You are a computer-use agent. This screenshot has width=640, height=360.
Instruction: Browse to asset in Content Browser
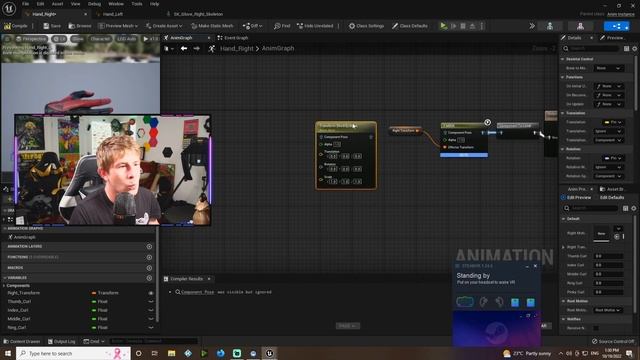pos(80,26)
